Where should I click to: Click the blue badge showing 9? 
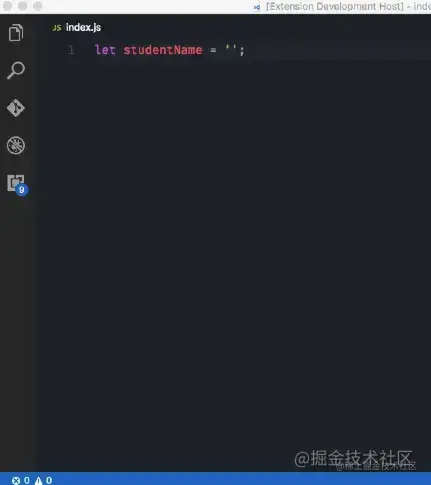22,190
